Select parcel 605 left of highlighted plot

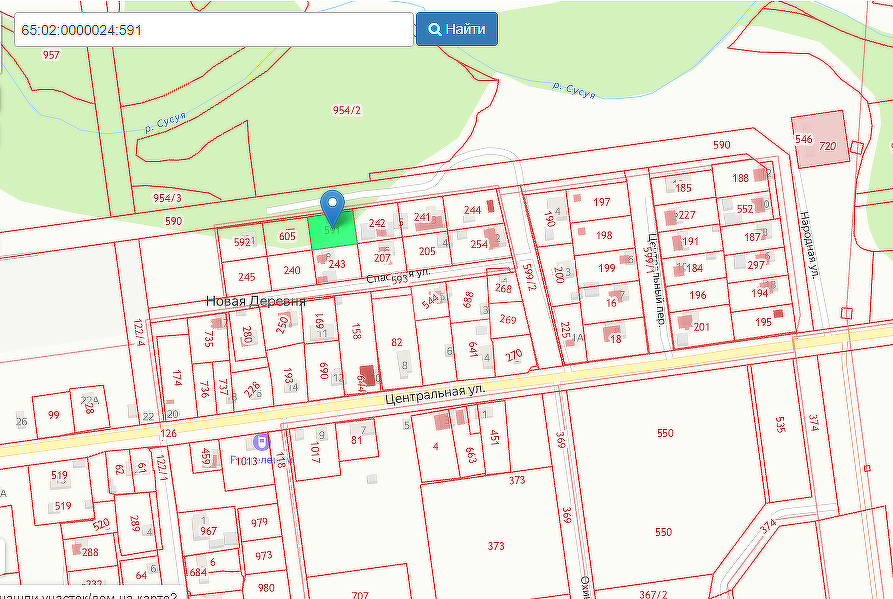(287, 236)
